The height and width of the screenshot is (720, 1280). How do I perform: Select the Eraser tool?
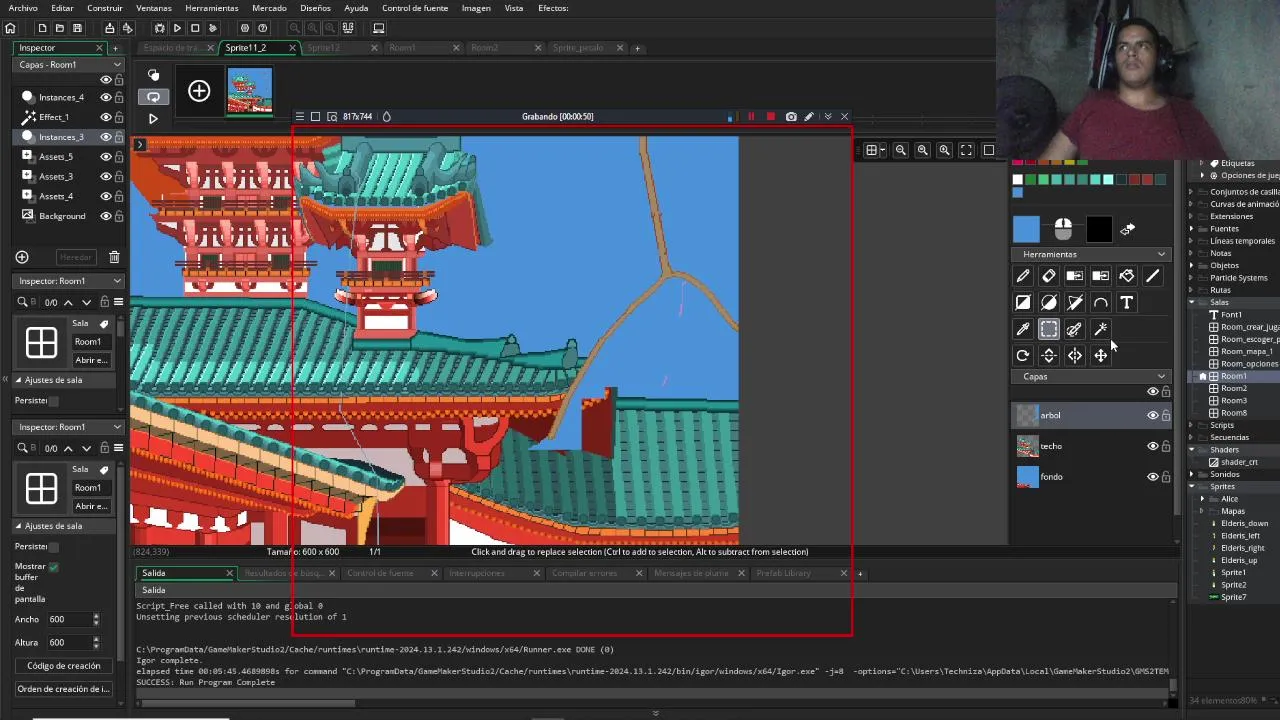click(1048, 276)
